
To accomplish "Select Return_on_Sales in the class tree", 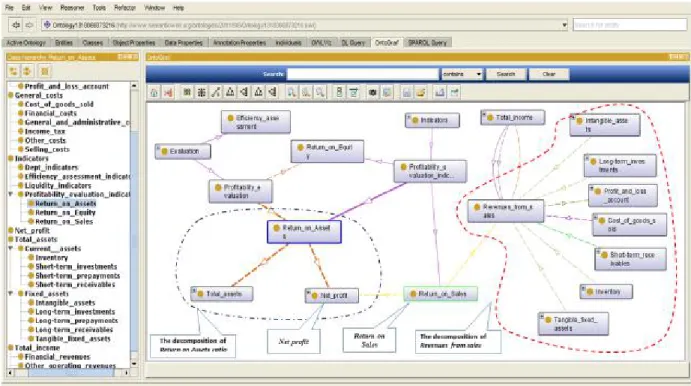I will point(64,221).
